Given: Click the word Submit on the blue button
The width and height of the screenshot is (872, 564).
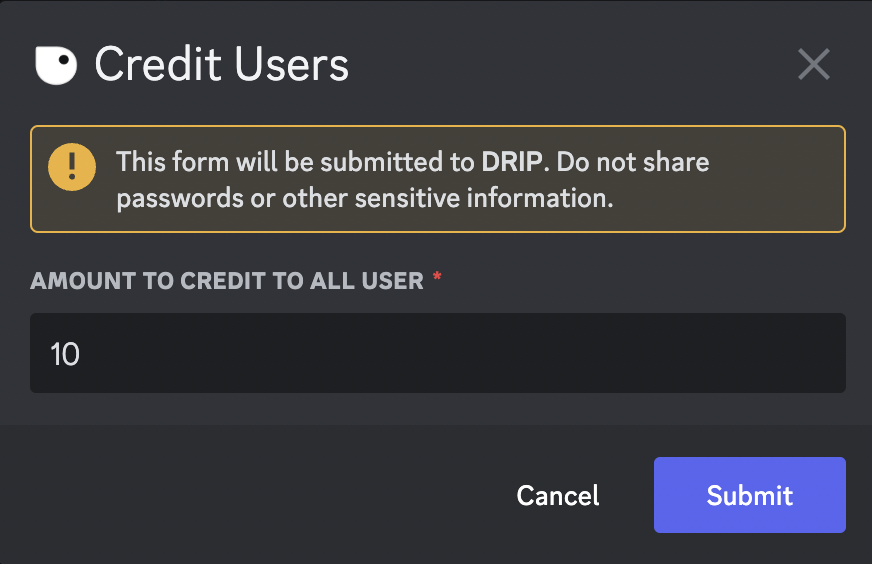Looking at the screenshot, I should (x=750, y=495).
